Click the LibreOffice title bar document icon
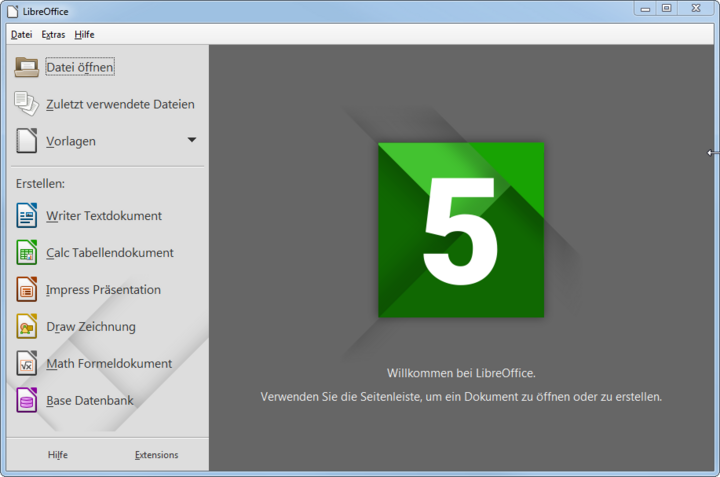720x477 pixels. click(12, 11)
